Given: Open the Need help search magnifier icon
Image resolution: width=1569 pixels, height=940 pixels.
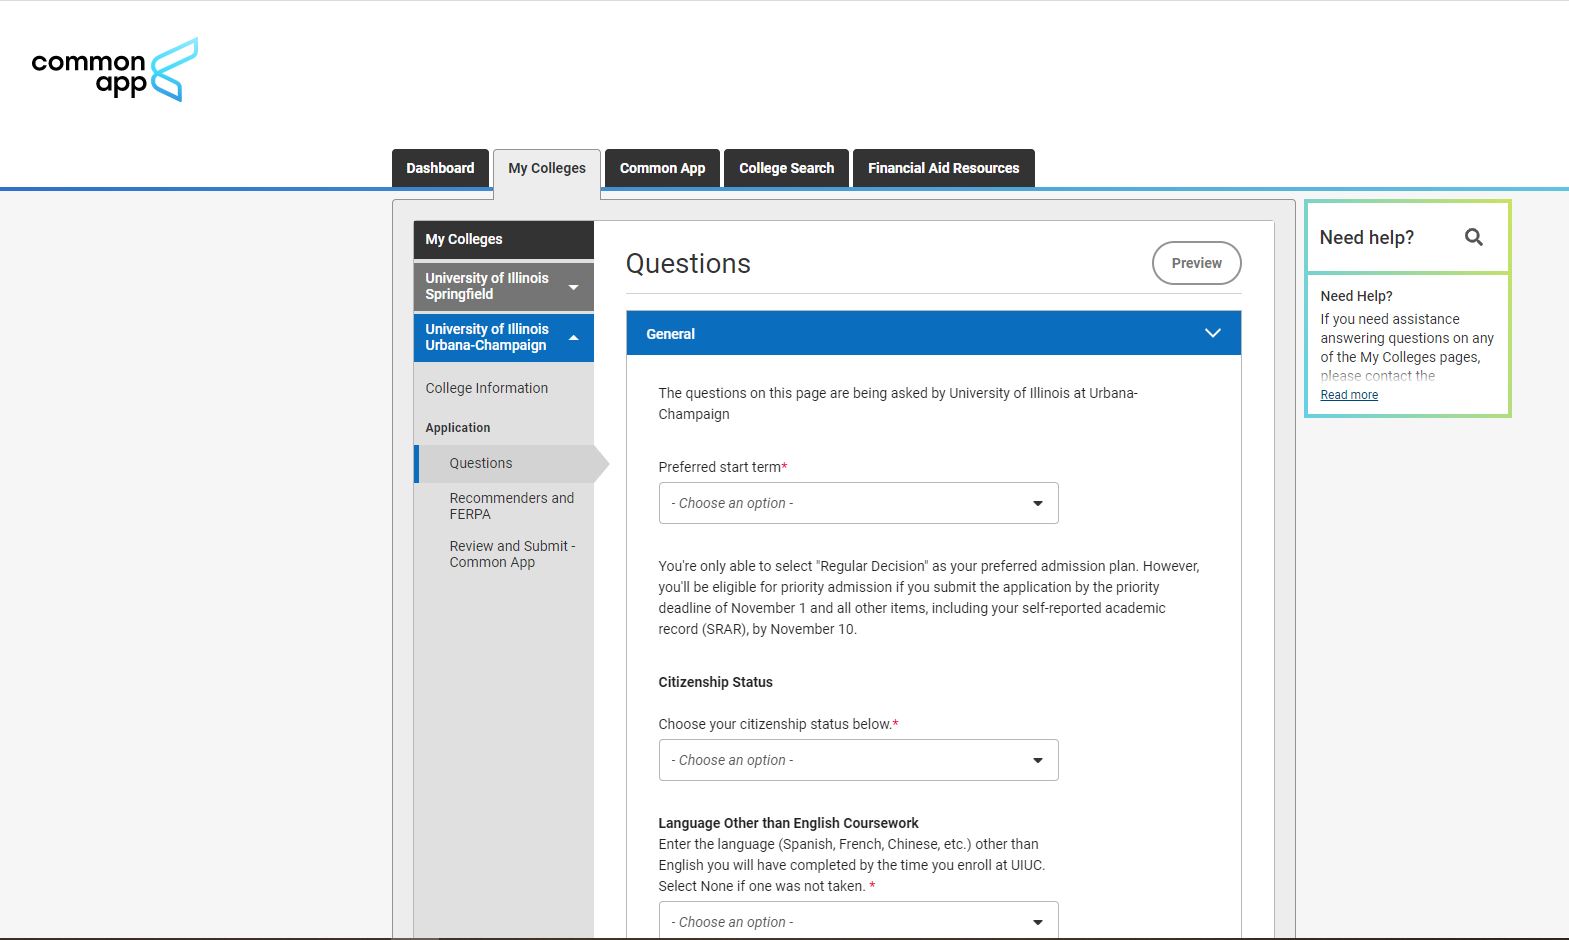Looking at the screenshot, I should pos(1473,237).
